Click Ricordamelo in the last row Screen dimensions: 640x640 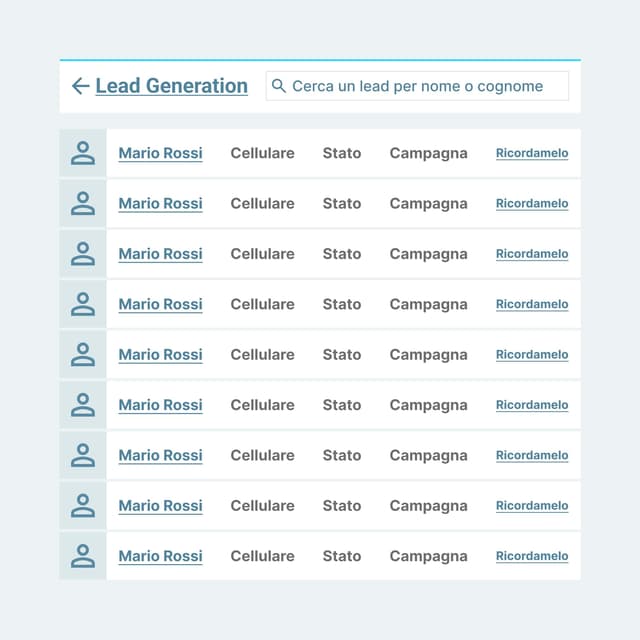click(532, 556)
